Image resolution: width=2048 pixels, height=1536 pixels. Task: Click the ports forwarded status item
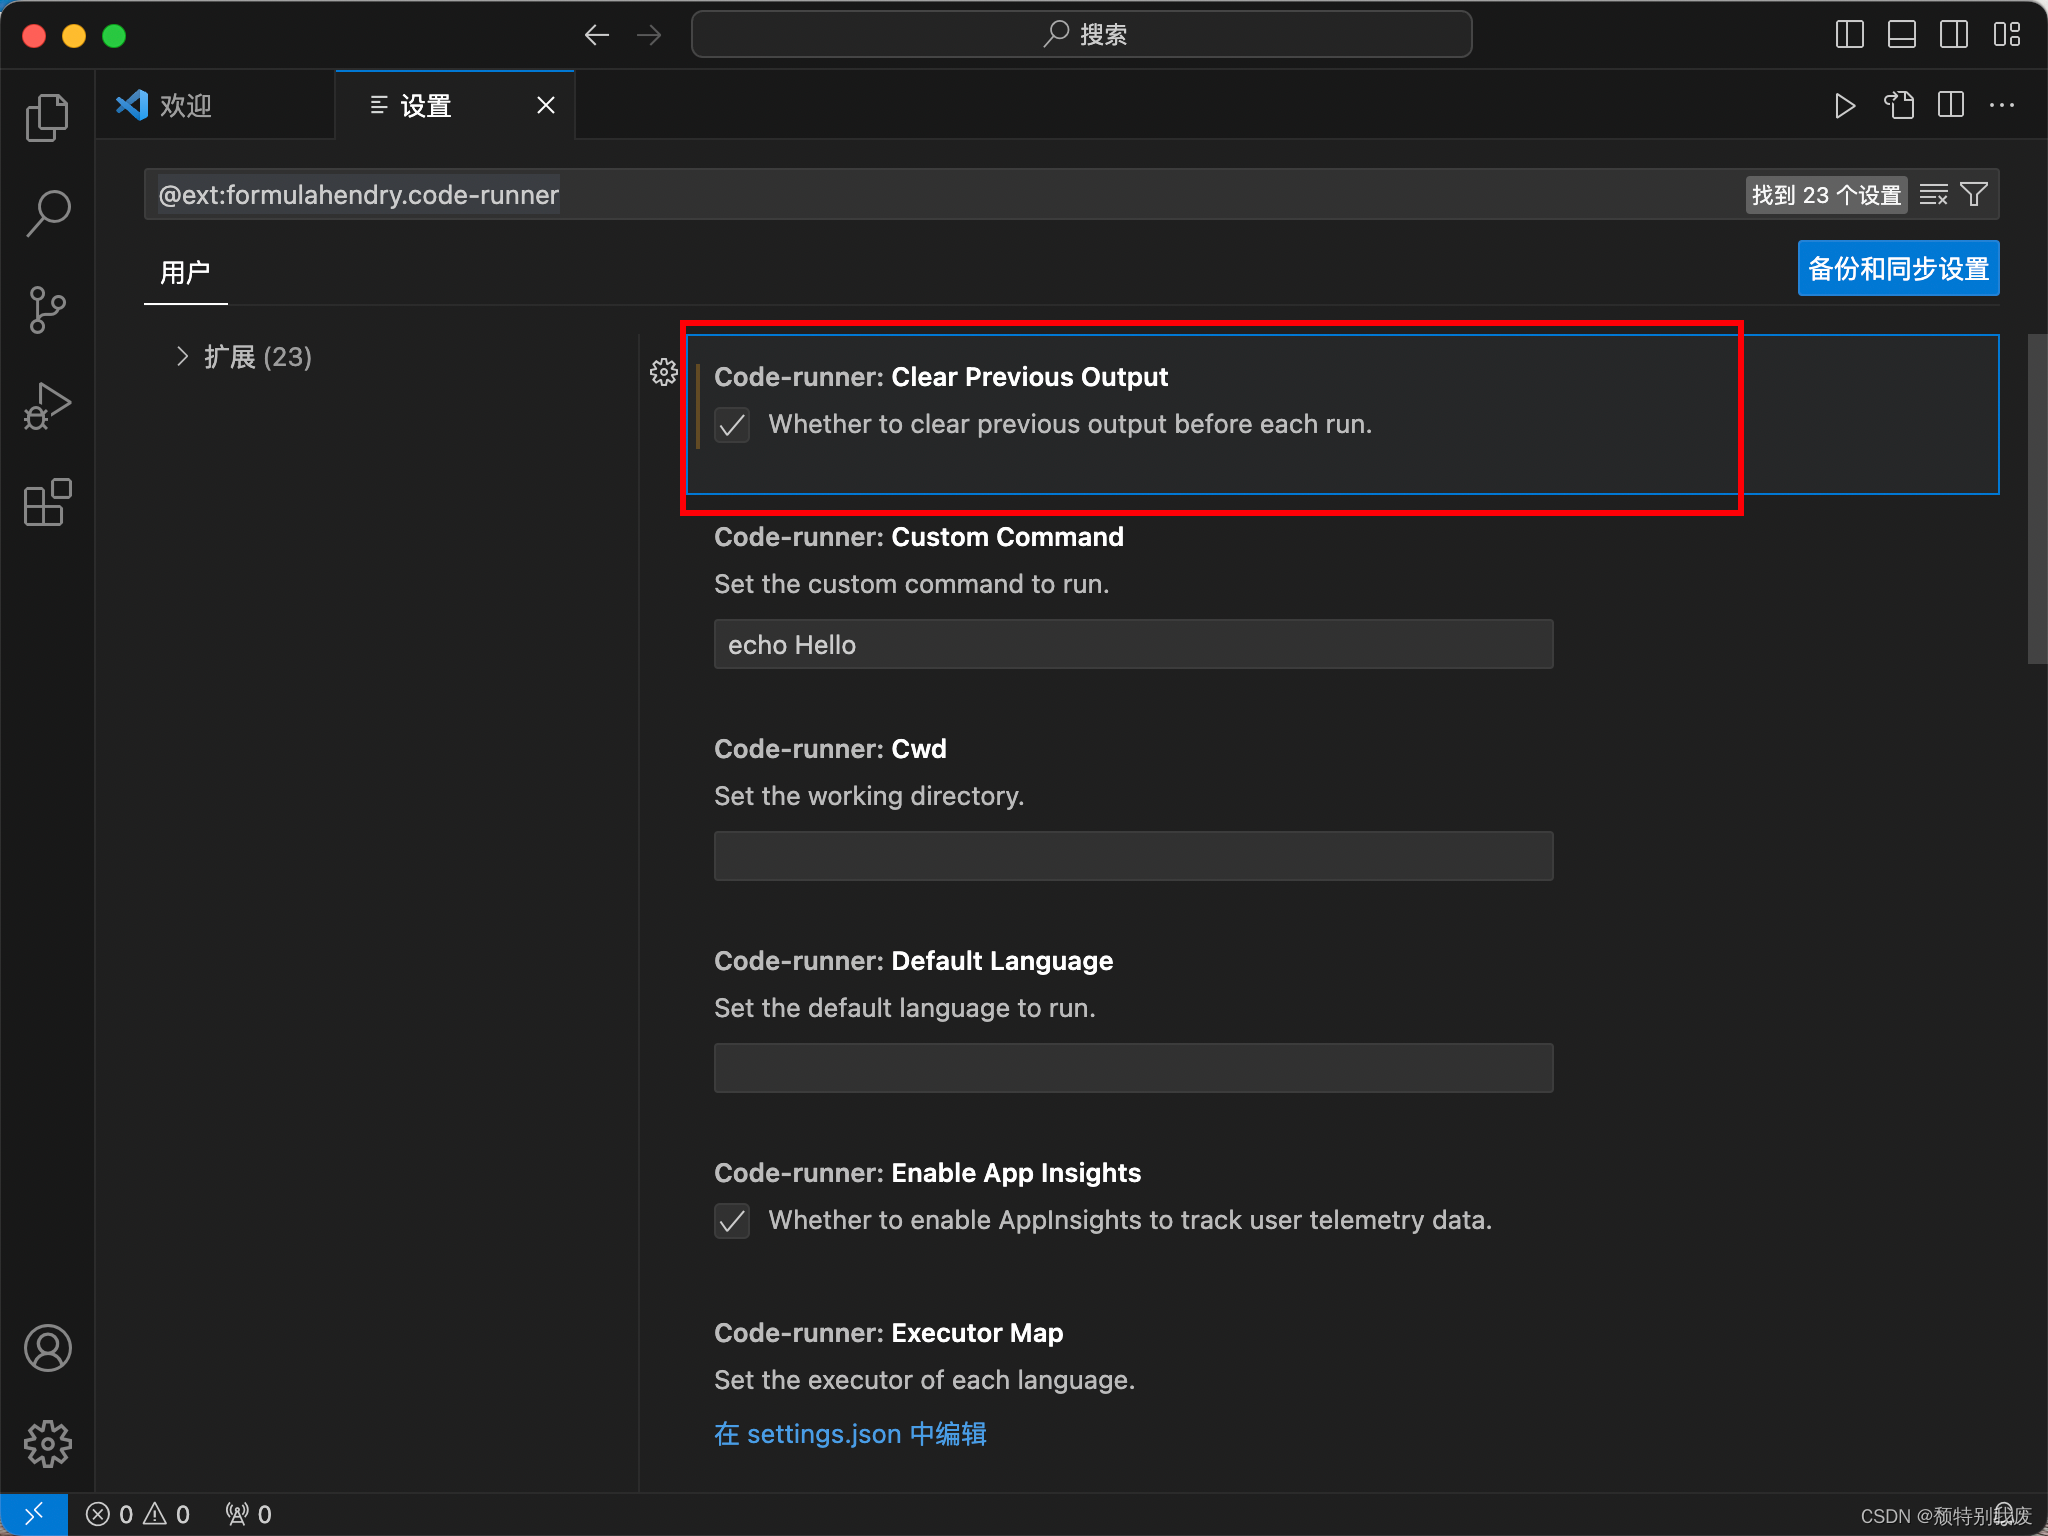[x=249, y=1514]
